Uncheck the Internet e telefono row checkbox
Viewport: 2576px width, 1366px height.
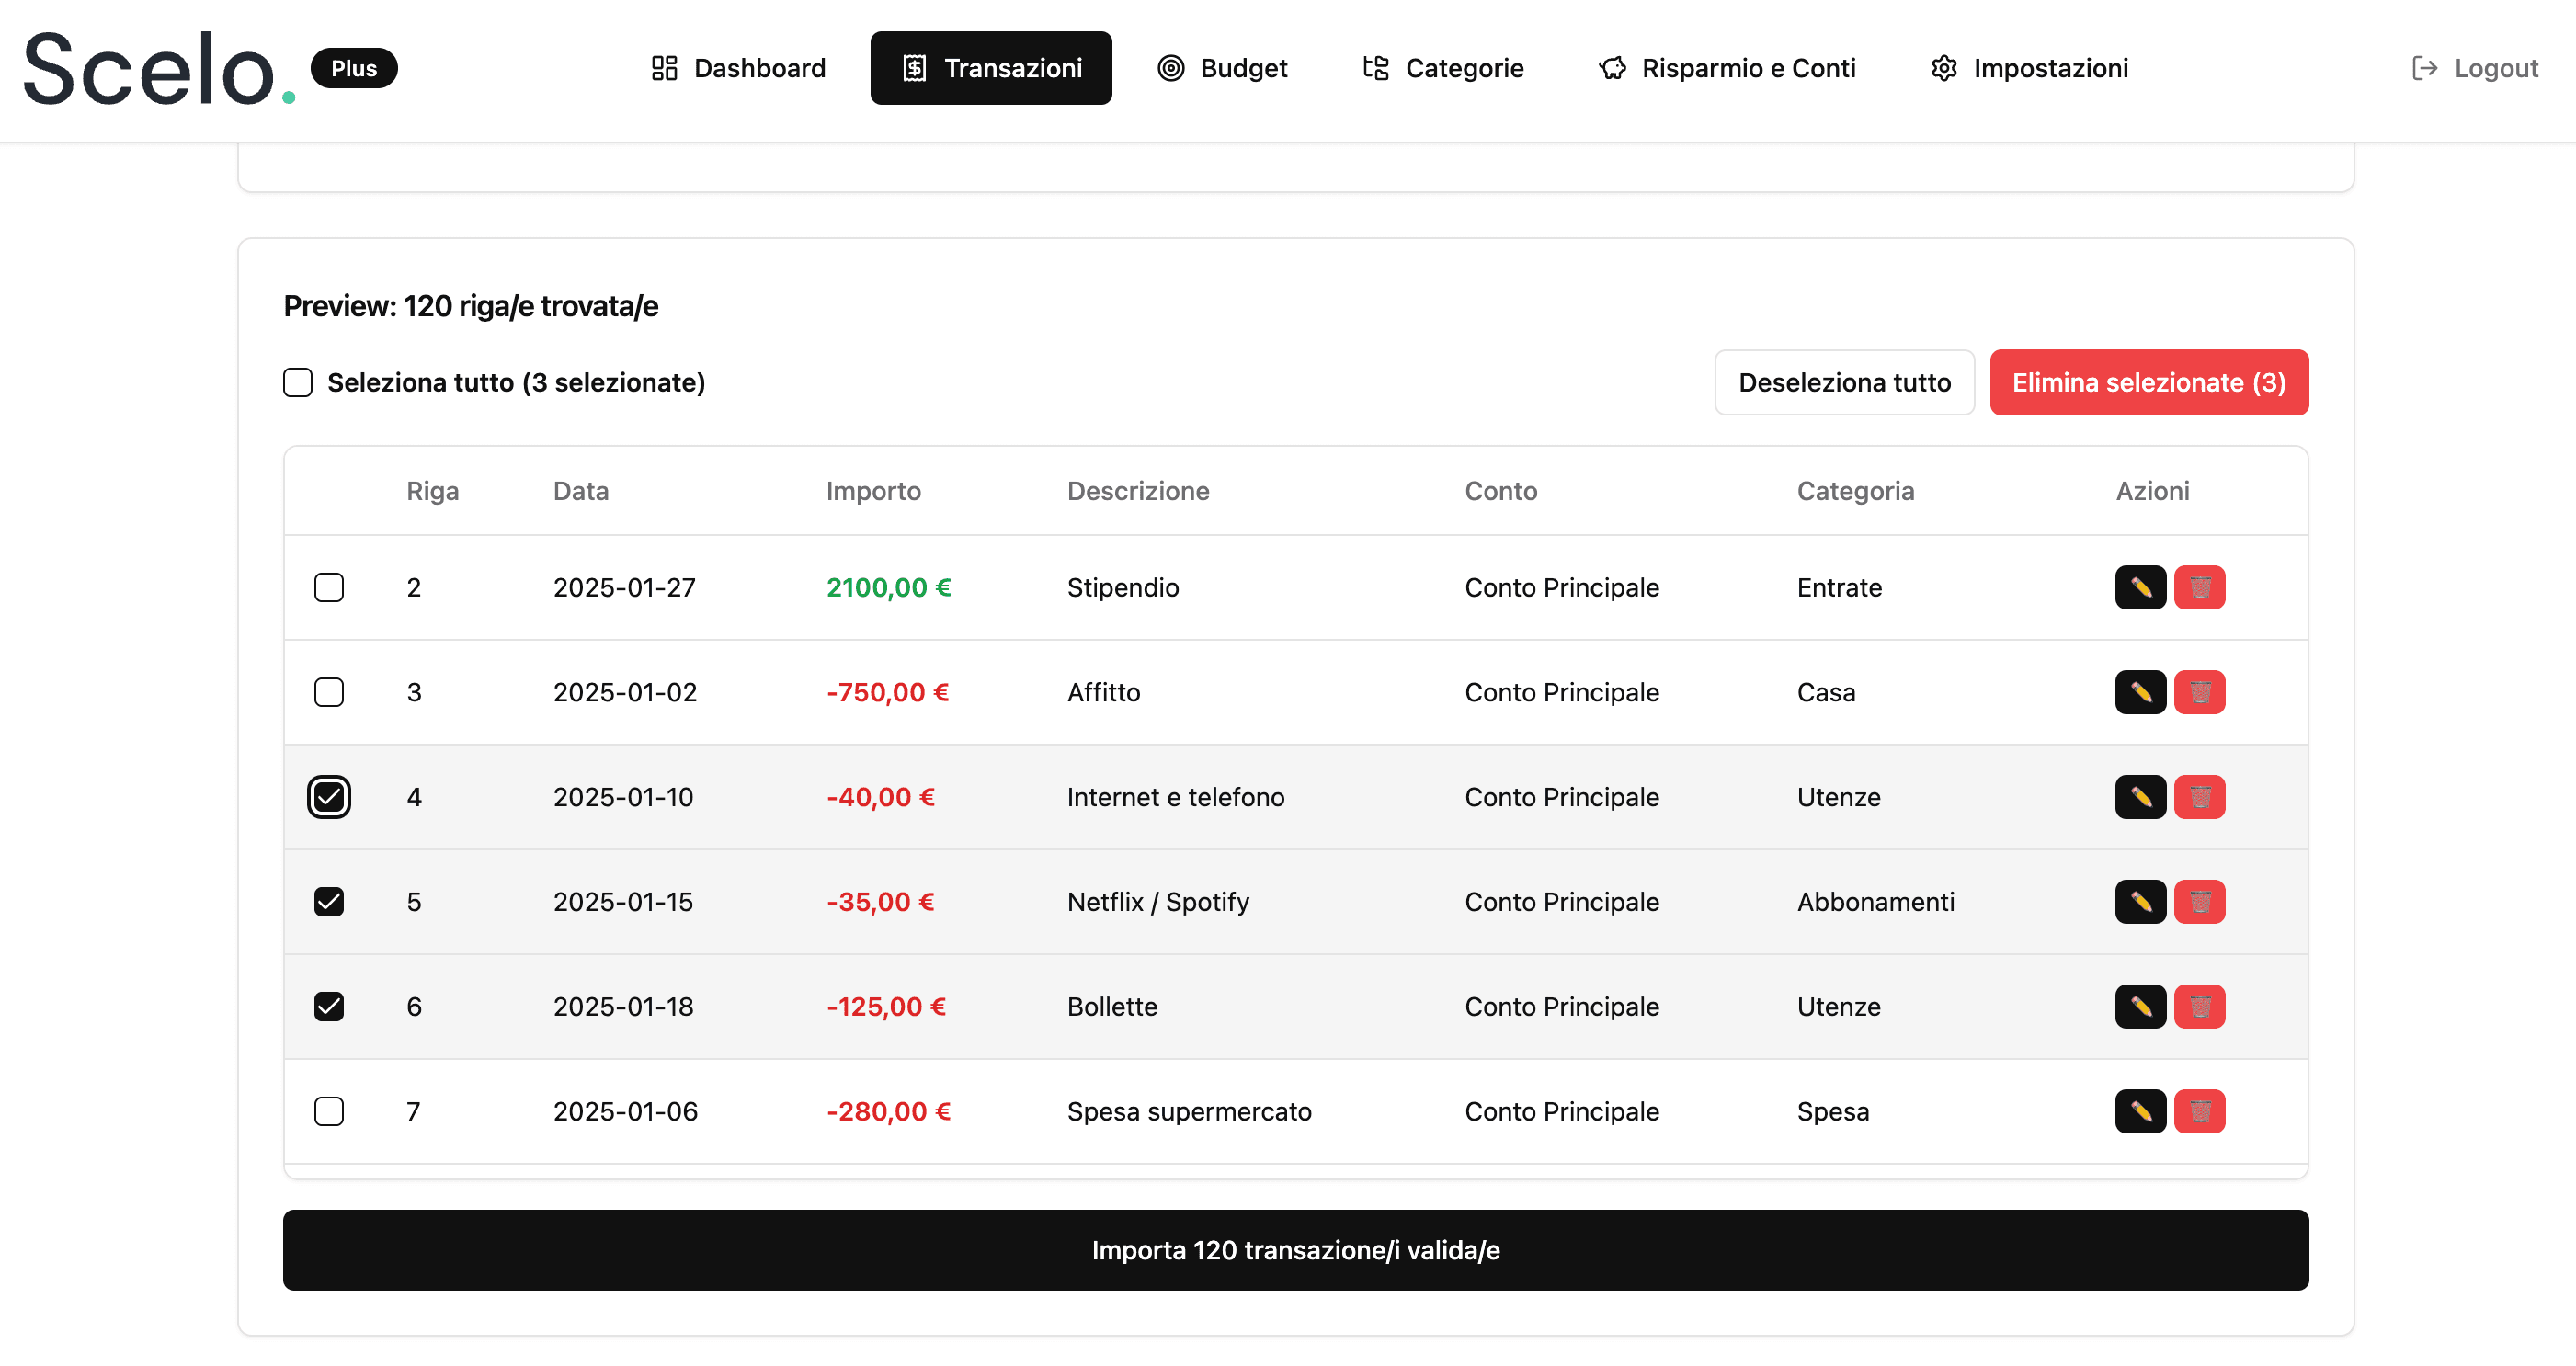point(328,797)
